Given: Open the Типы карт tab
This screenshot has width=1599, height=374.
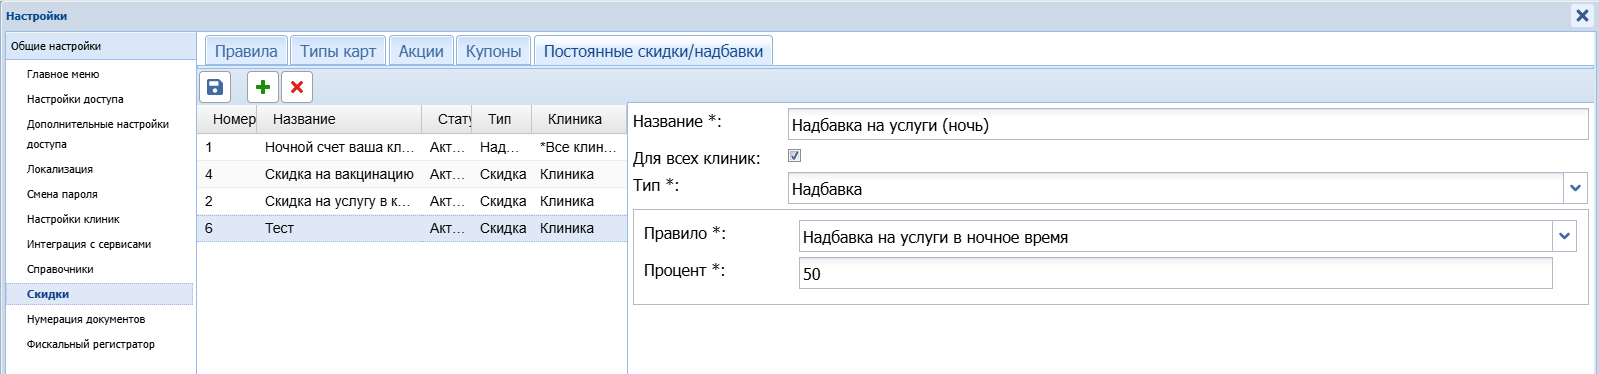Looking at the screenshot, I should (x=338, y=51).
